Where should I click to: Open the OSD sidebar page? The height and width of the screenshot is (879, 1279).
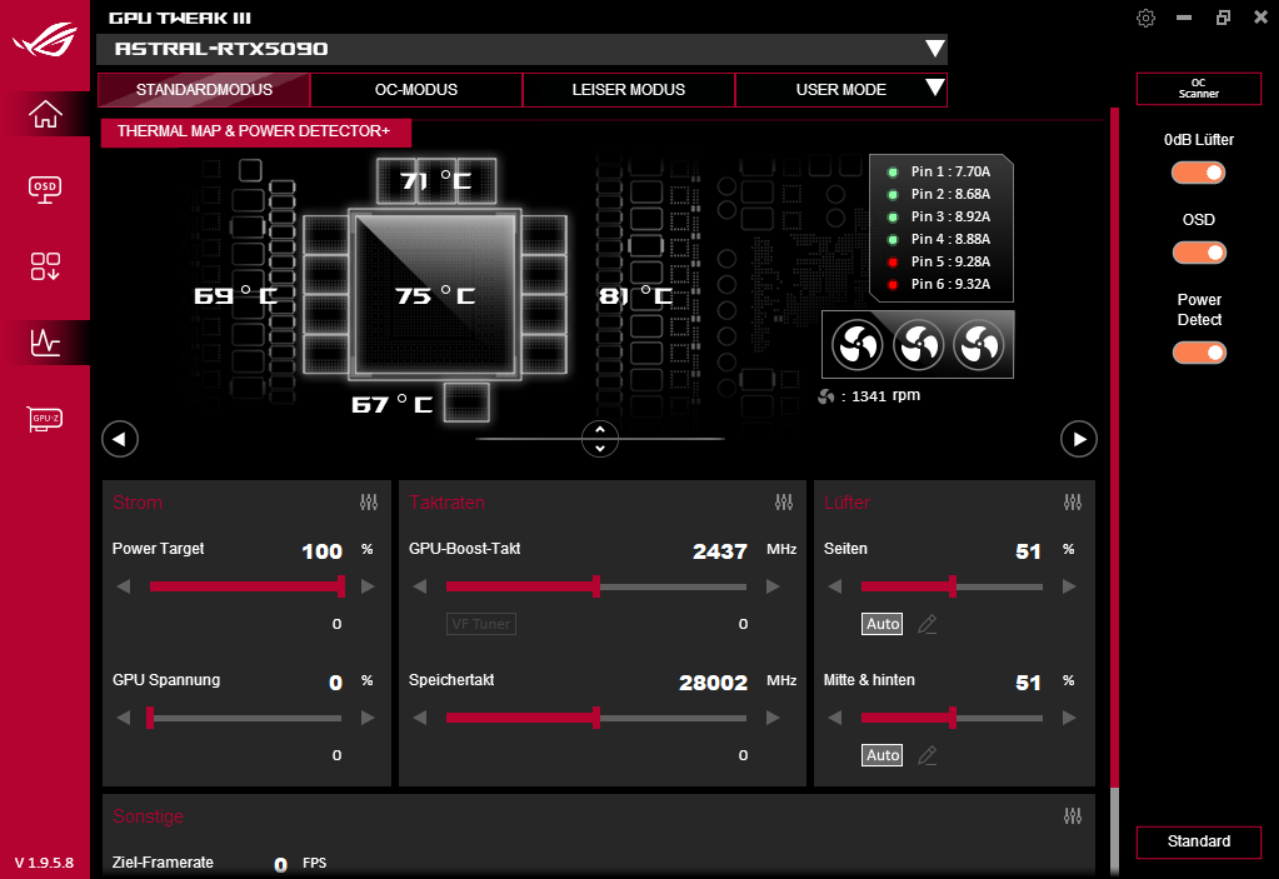(x=45, y=188)
